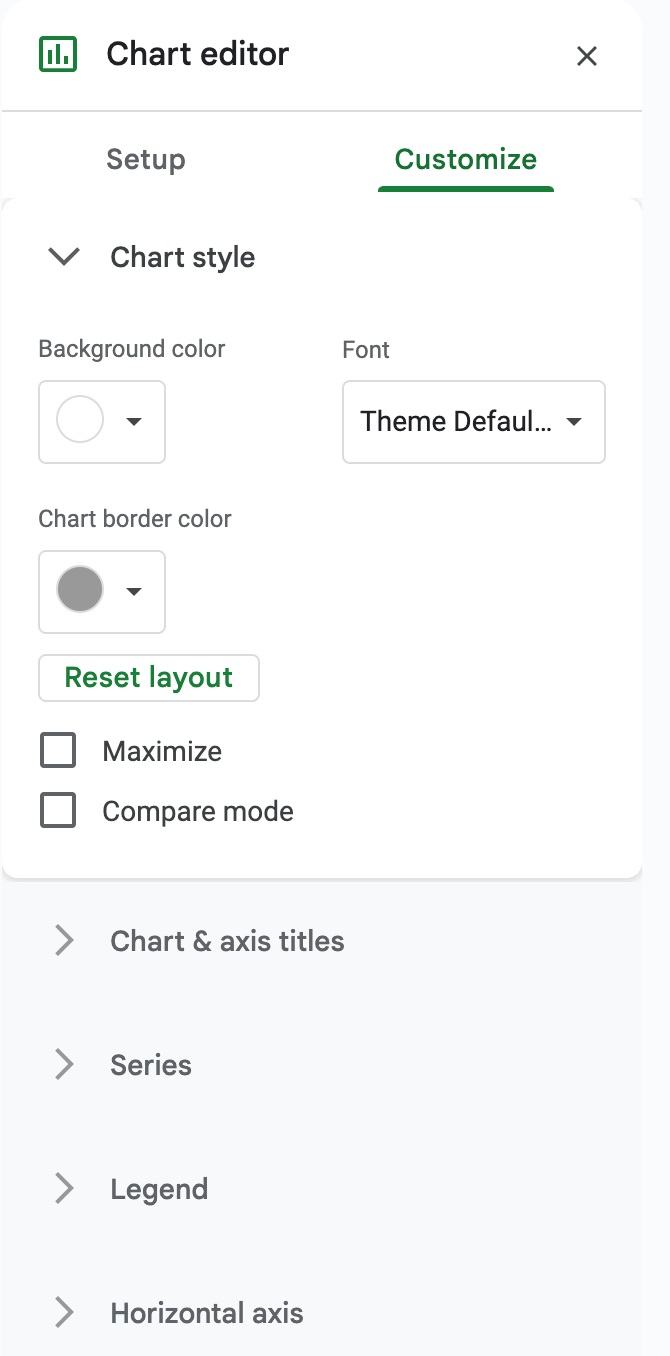Enable the Compare mode checkbox

(57, 810)
